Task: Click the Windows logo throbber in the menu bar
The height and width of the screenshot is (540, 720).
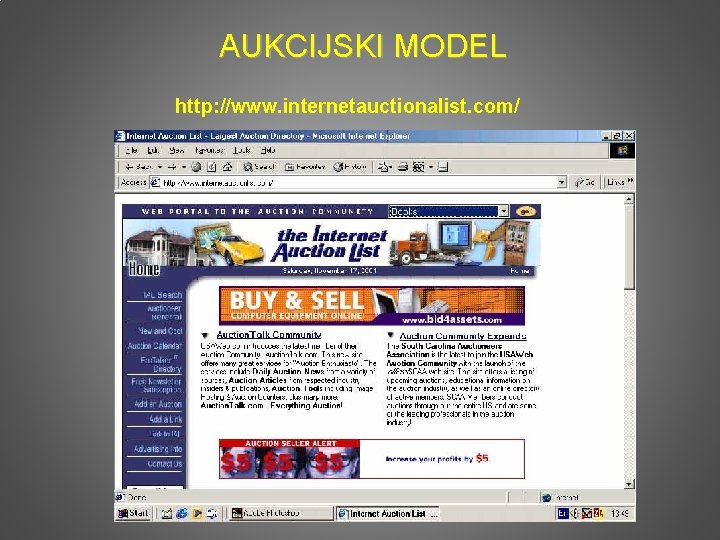Action: click(622, 151)
